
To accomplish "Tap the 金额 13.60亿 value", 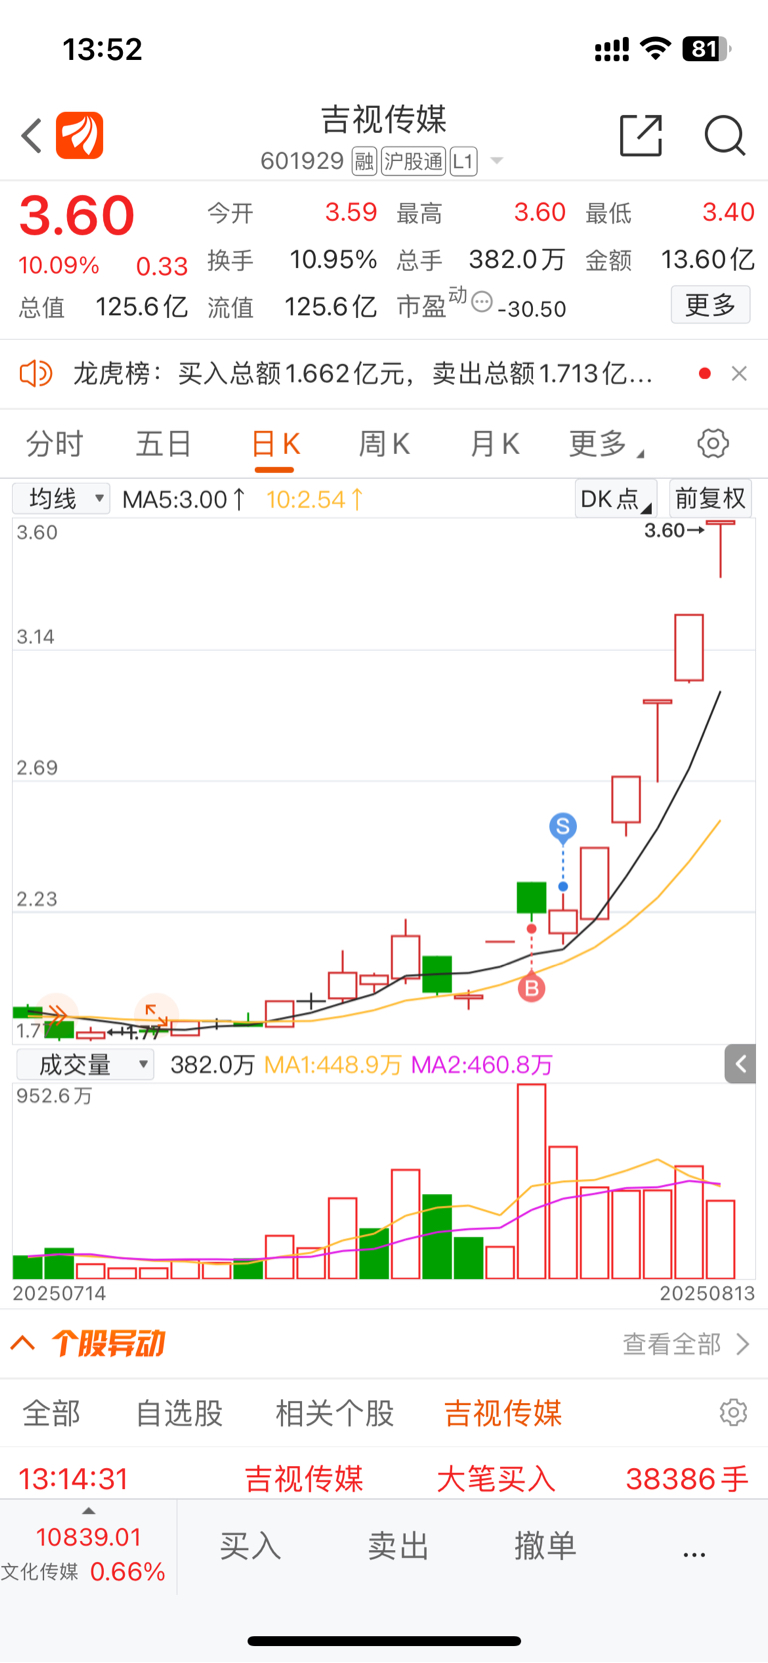I will pos(708,260).
